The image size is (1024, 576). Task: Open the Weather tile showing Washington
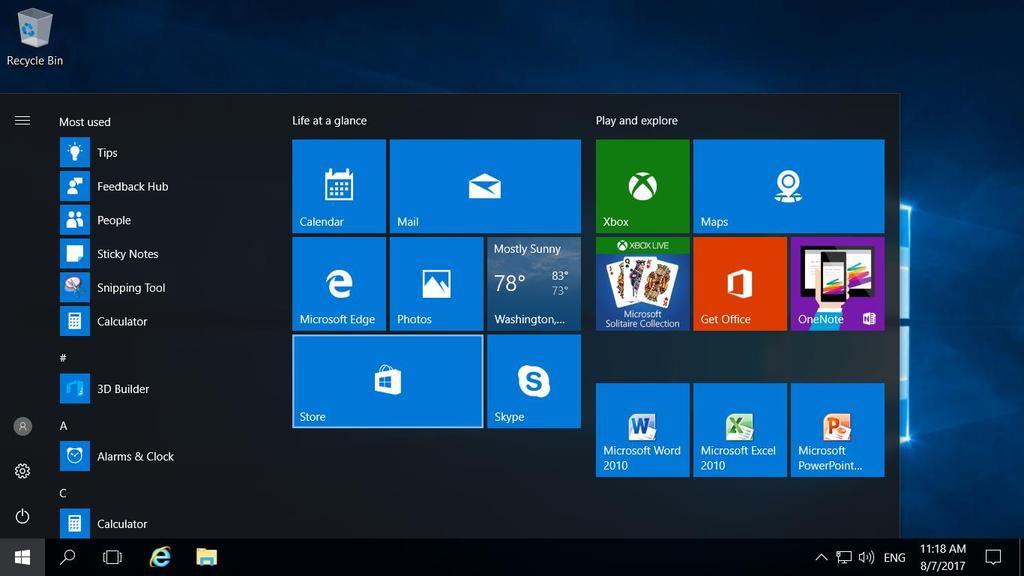(x=534, y=283)
